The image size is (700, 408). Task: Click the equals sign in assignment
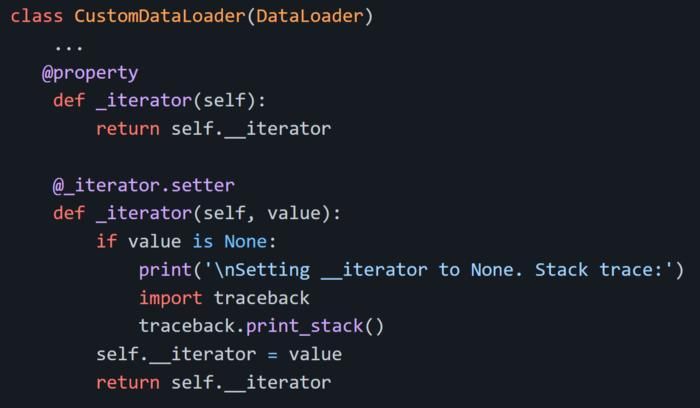[x=272, y=355]
